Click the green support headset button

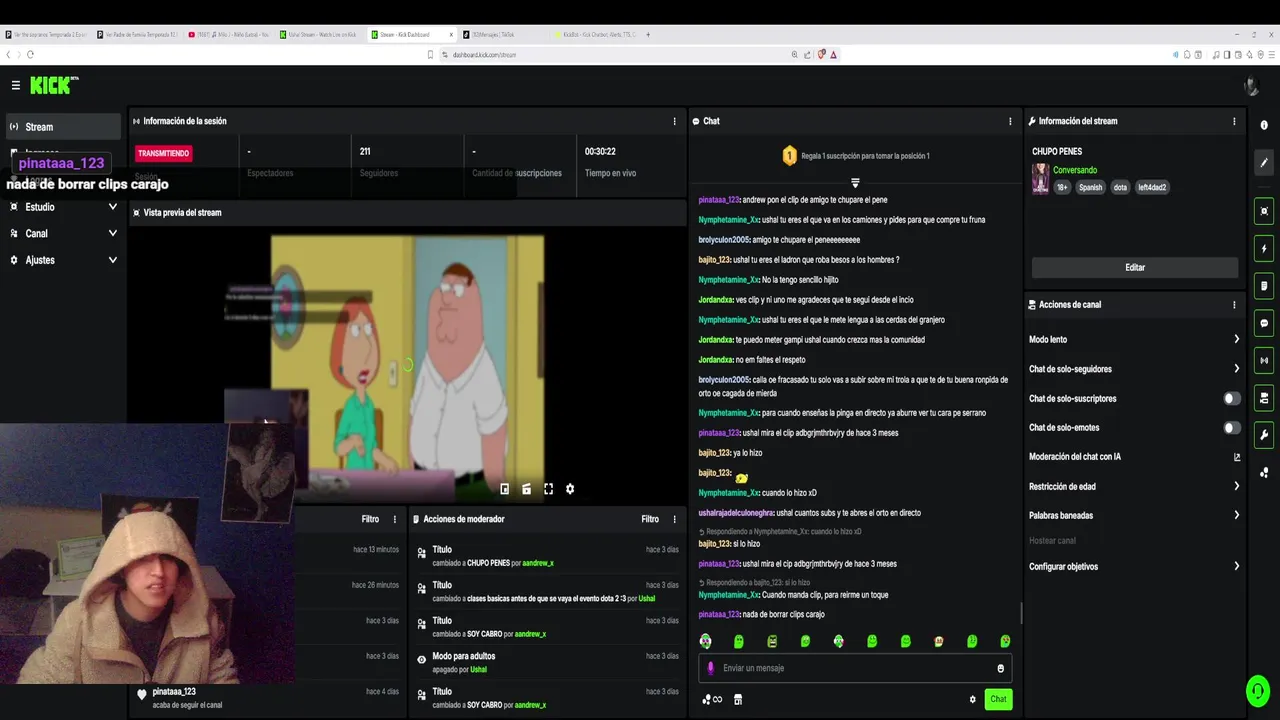1257,691
